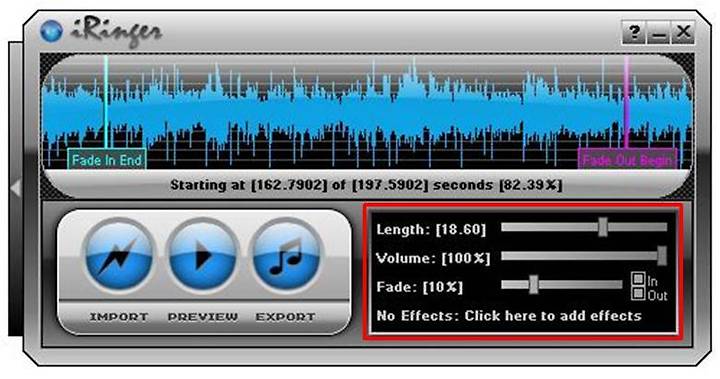Click the Volume [100%] value text
This screenshot has width=720, height=379.
point(433,258)
